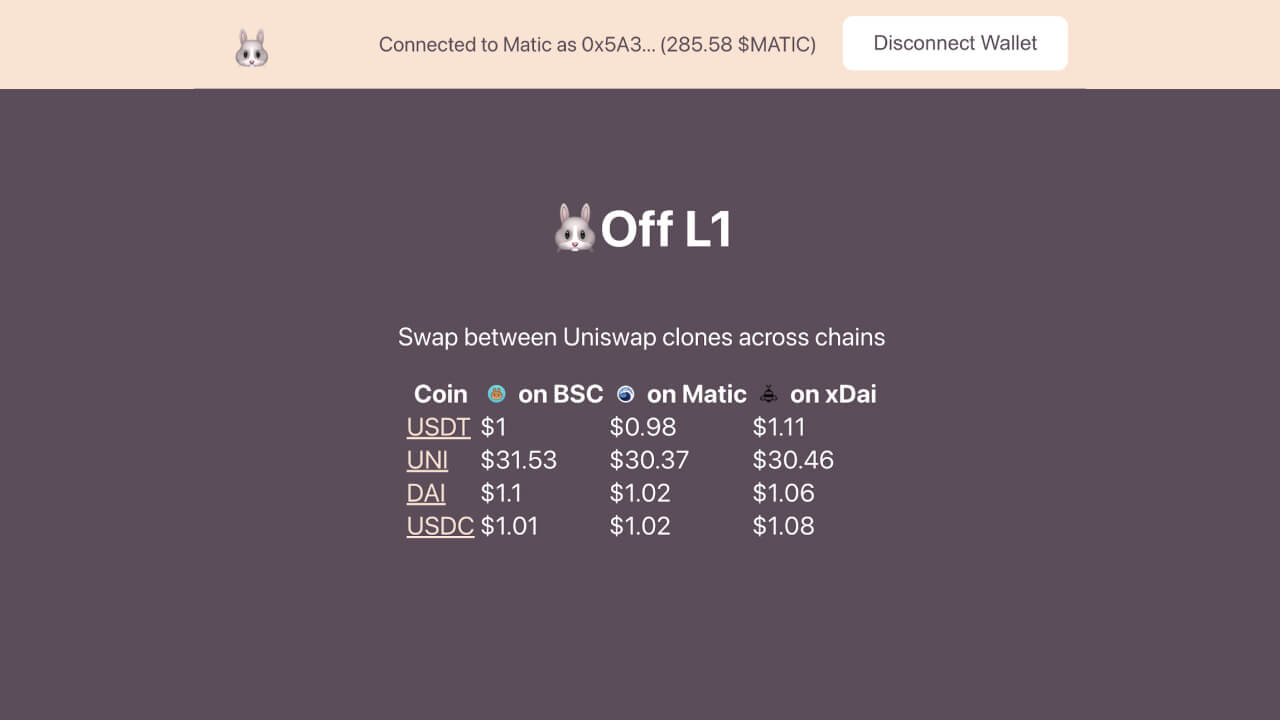Click the connected Matic wallet status text

597,45
